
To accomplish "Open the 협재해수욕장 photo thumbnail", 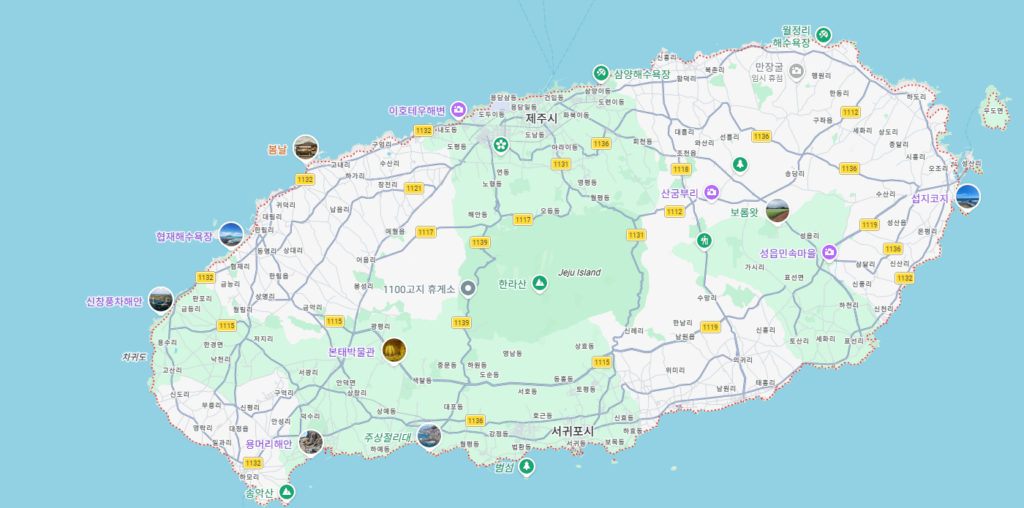I will [231, 235].
